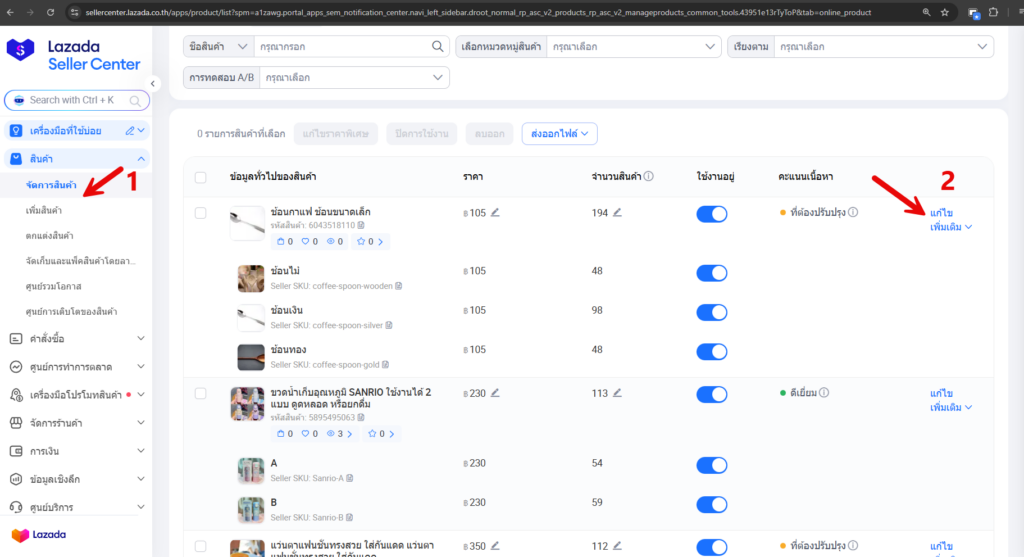Image resolution: width=1024 pixels, height=557 pixels.
Task: Click ช้อนทอง gold spoon thumbnail
Action: click(x=251, y=357)
